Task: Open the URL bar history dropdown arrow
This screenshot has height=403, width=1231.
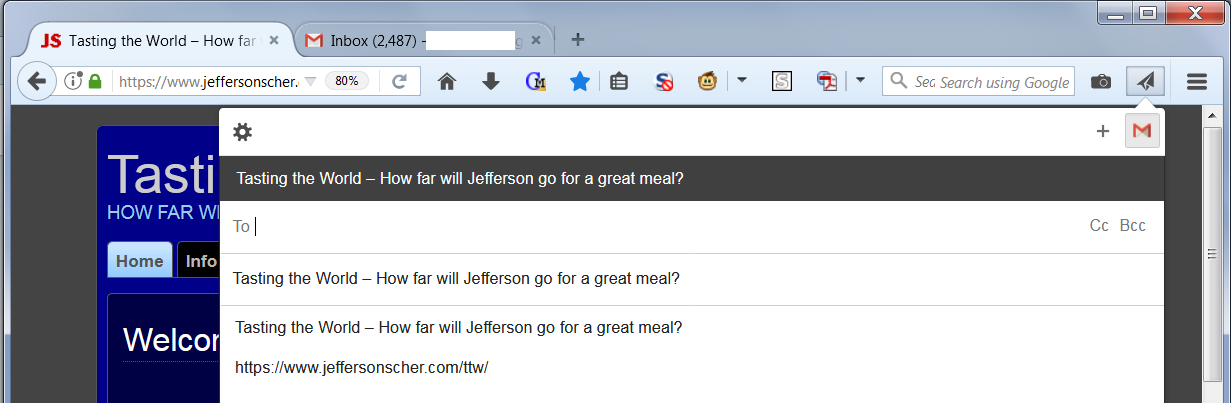Action: click(x=310, y=81)
